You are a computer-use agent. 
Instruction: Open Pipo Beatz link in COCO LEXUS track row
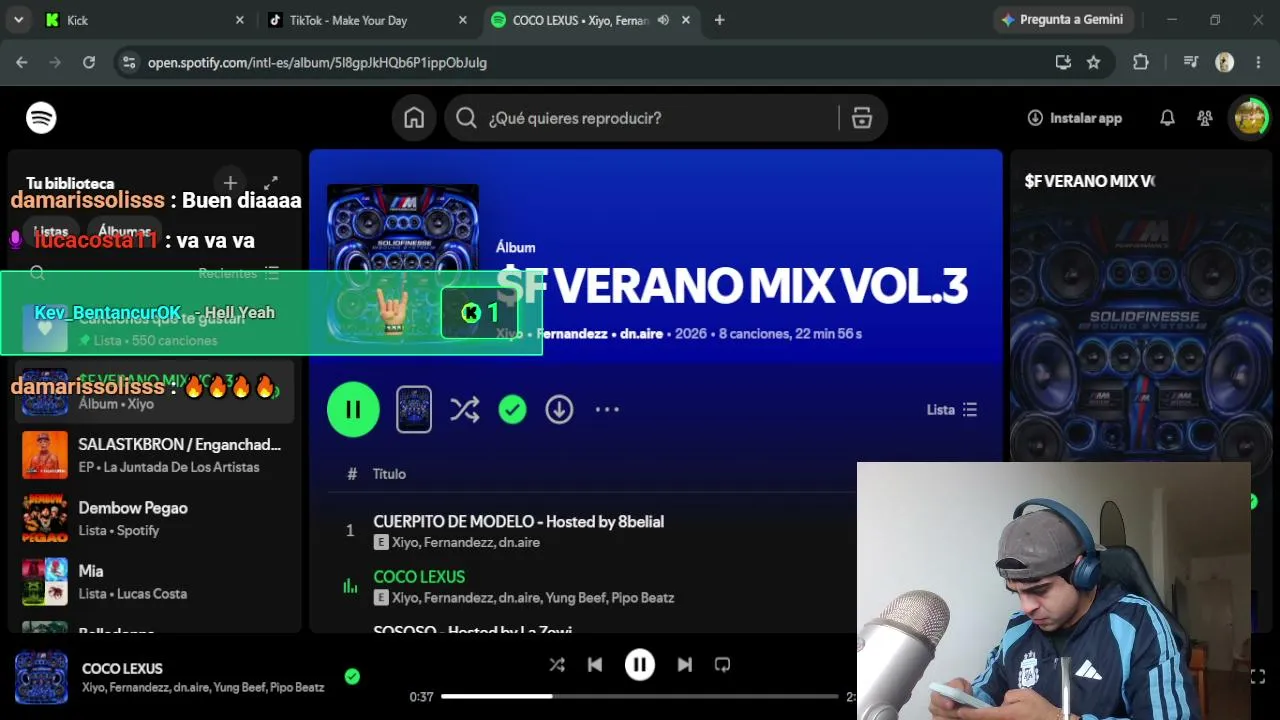coord(643,598)
